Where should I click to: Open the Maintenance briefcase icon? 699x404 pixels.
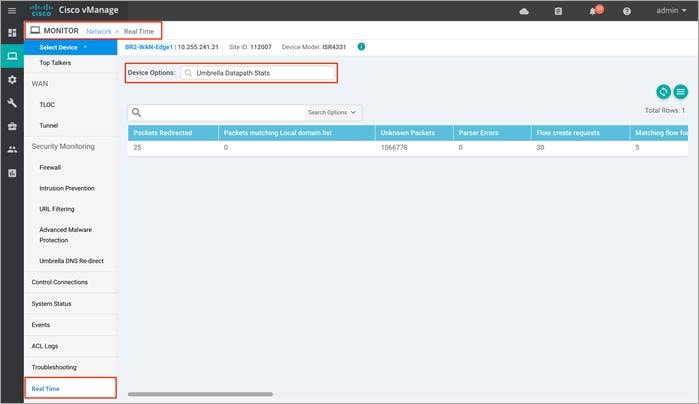click(x=12, y=127)
